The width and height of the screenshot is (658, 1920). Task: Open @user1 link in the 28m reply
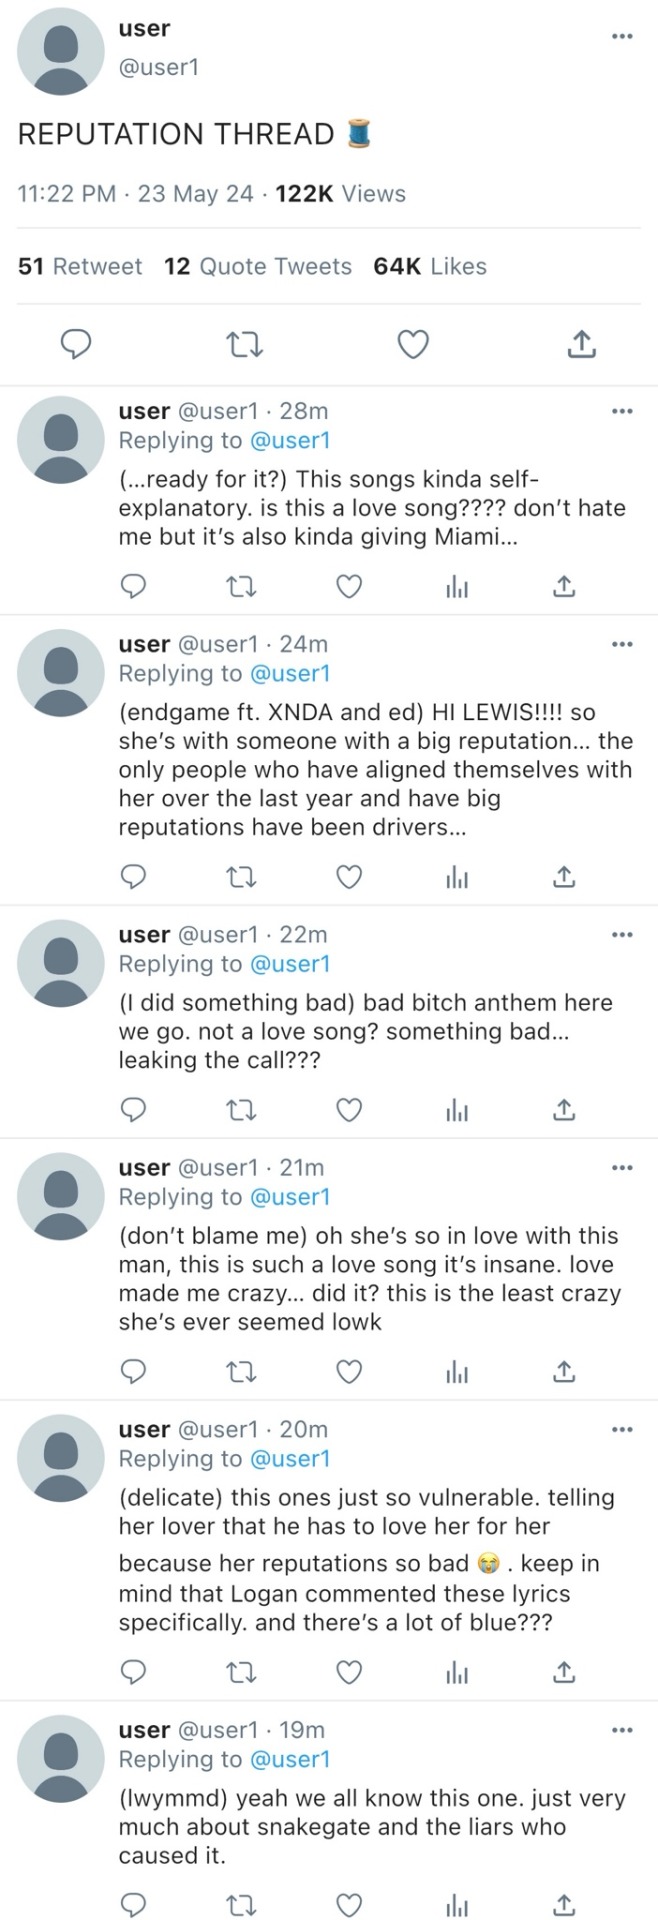pos(289,440)
